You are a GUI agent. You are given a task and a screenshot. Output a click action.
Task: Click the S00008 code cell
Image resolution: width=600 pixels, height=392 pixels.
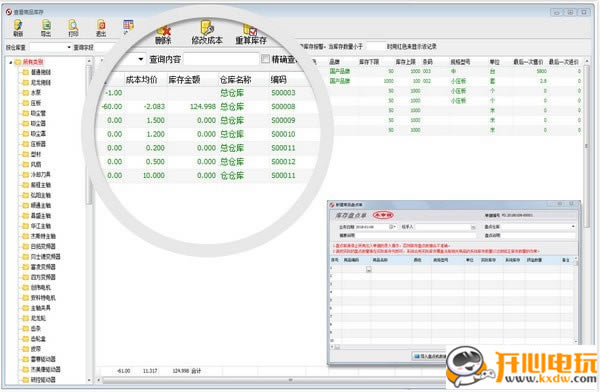(x=283, y=107)
